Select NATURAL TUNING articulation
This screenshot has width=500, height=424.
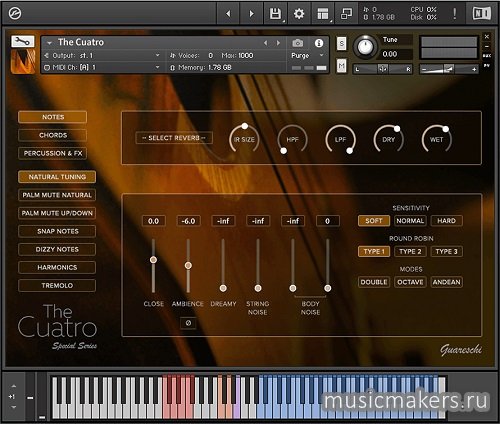coord(57,177)
